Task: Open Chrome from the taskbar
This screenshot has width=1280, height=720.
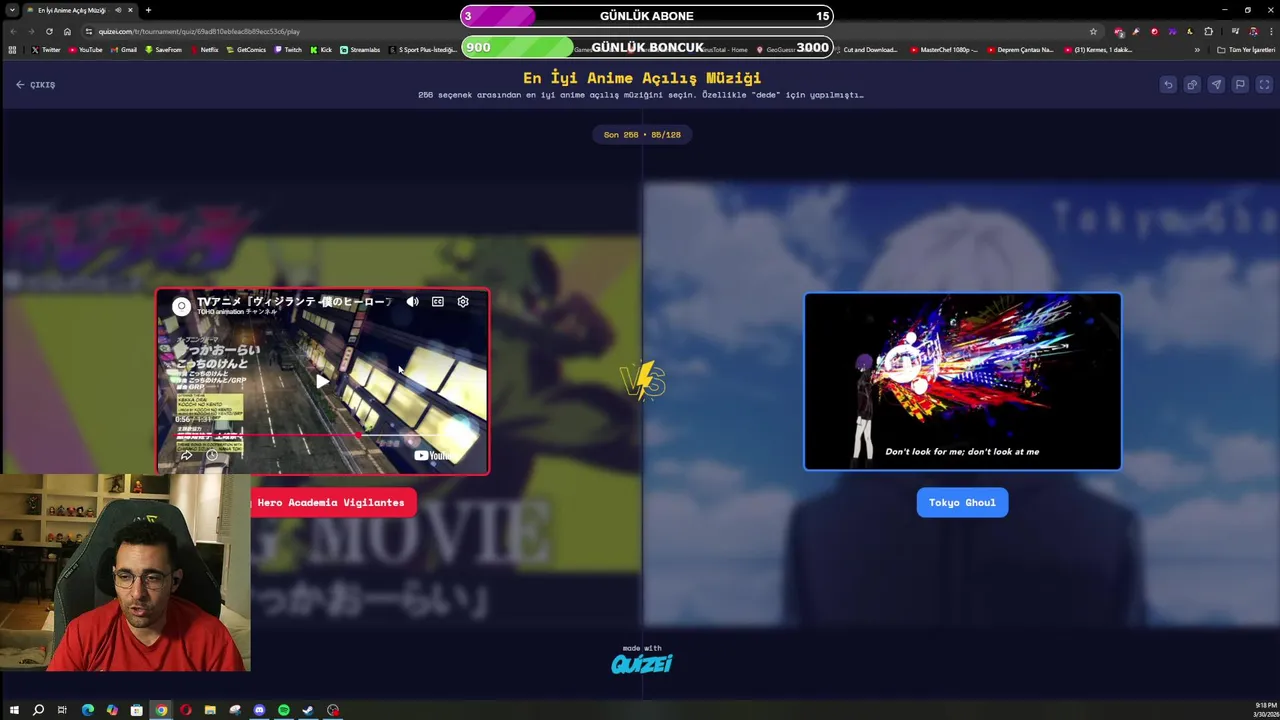Action: pyautogui.click(x=161, y=710)
